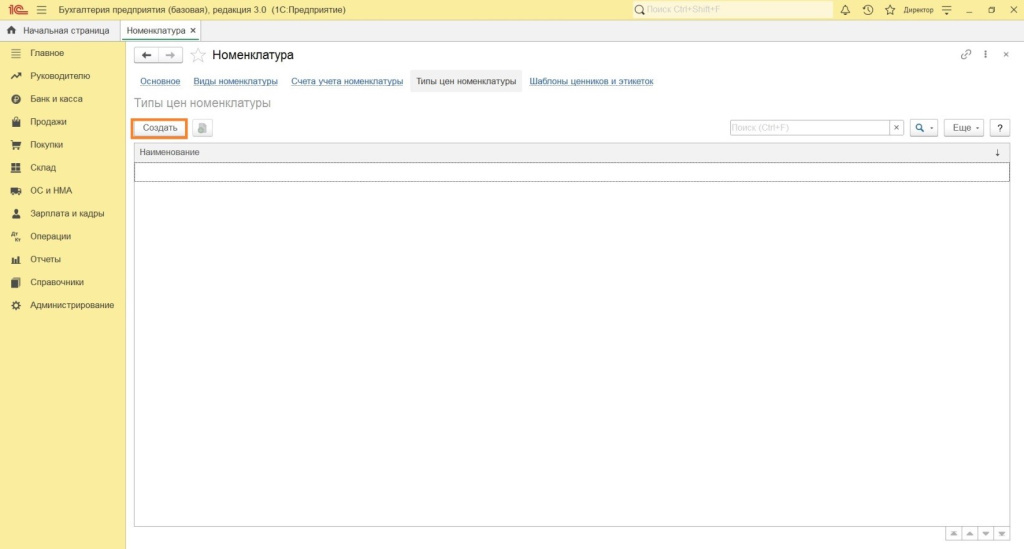The width and height of the screenshot is (1024, 549).
Task: Open service settings menu next to Директор
Action: pos(947,10)
